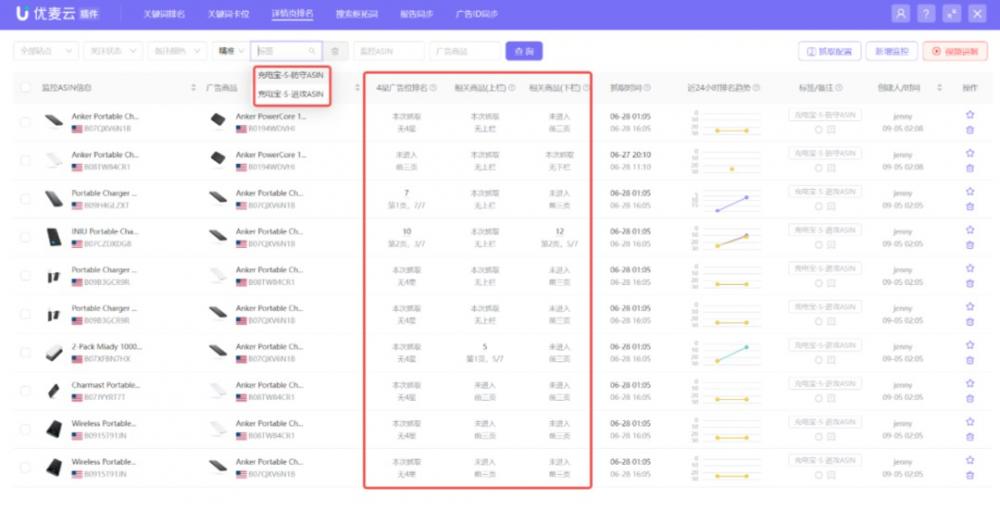Click the 新增监控 button
Screen dimensions: 1000x511
point(892,51)
